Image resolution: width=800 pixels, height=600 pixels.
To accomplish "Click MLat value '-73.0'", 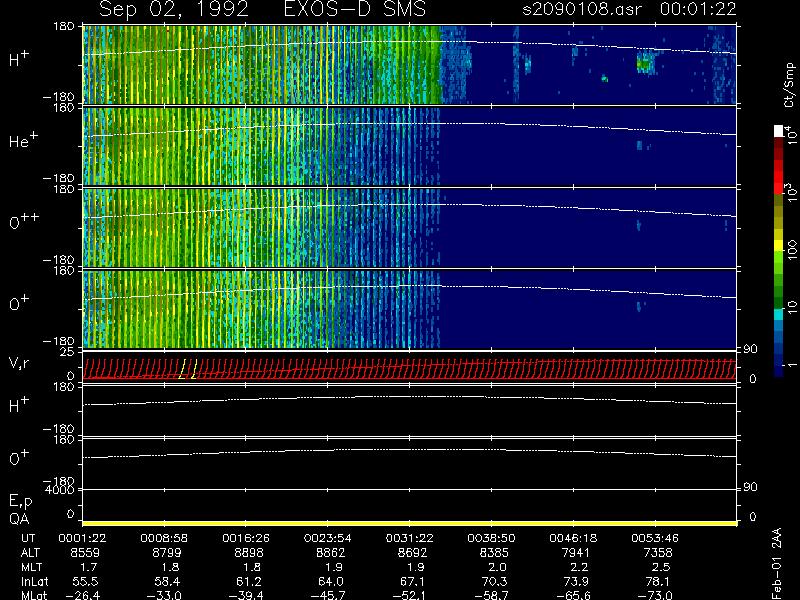I will (655, 595).
